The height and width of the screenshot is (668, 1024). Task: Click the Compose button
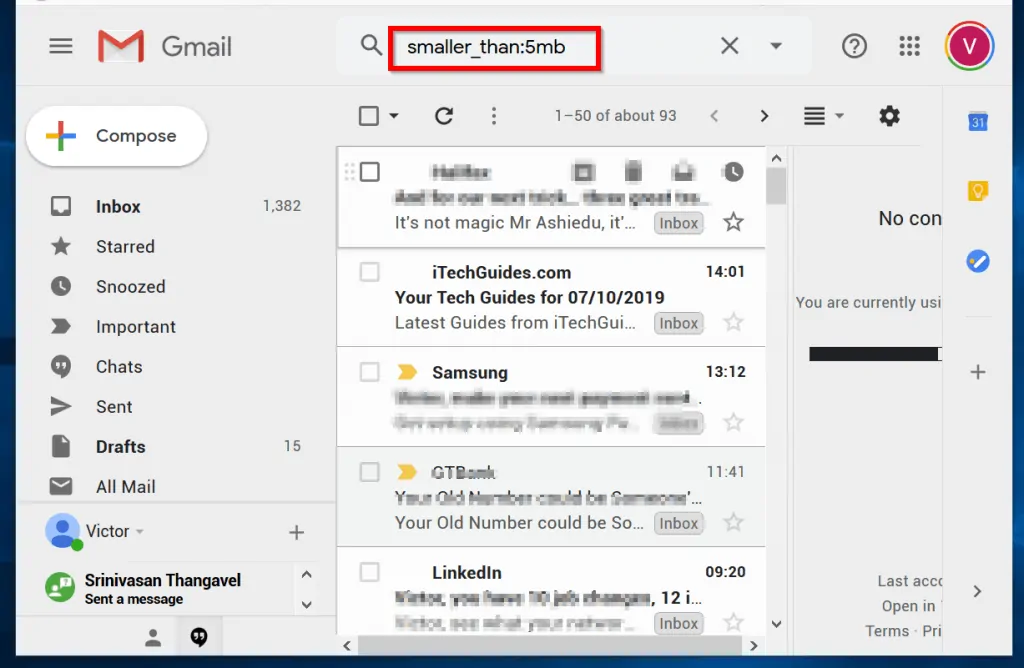click(117, 136)
